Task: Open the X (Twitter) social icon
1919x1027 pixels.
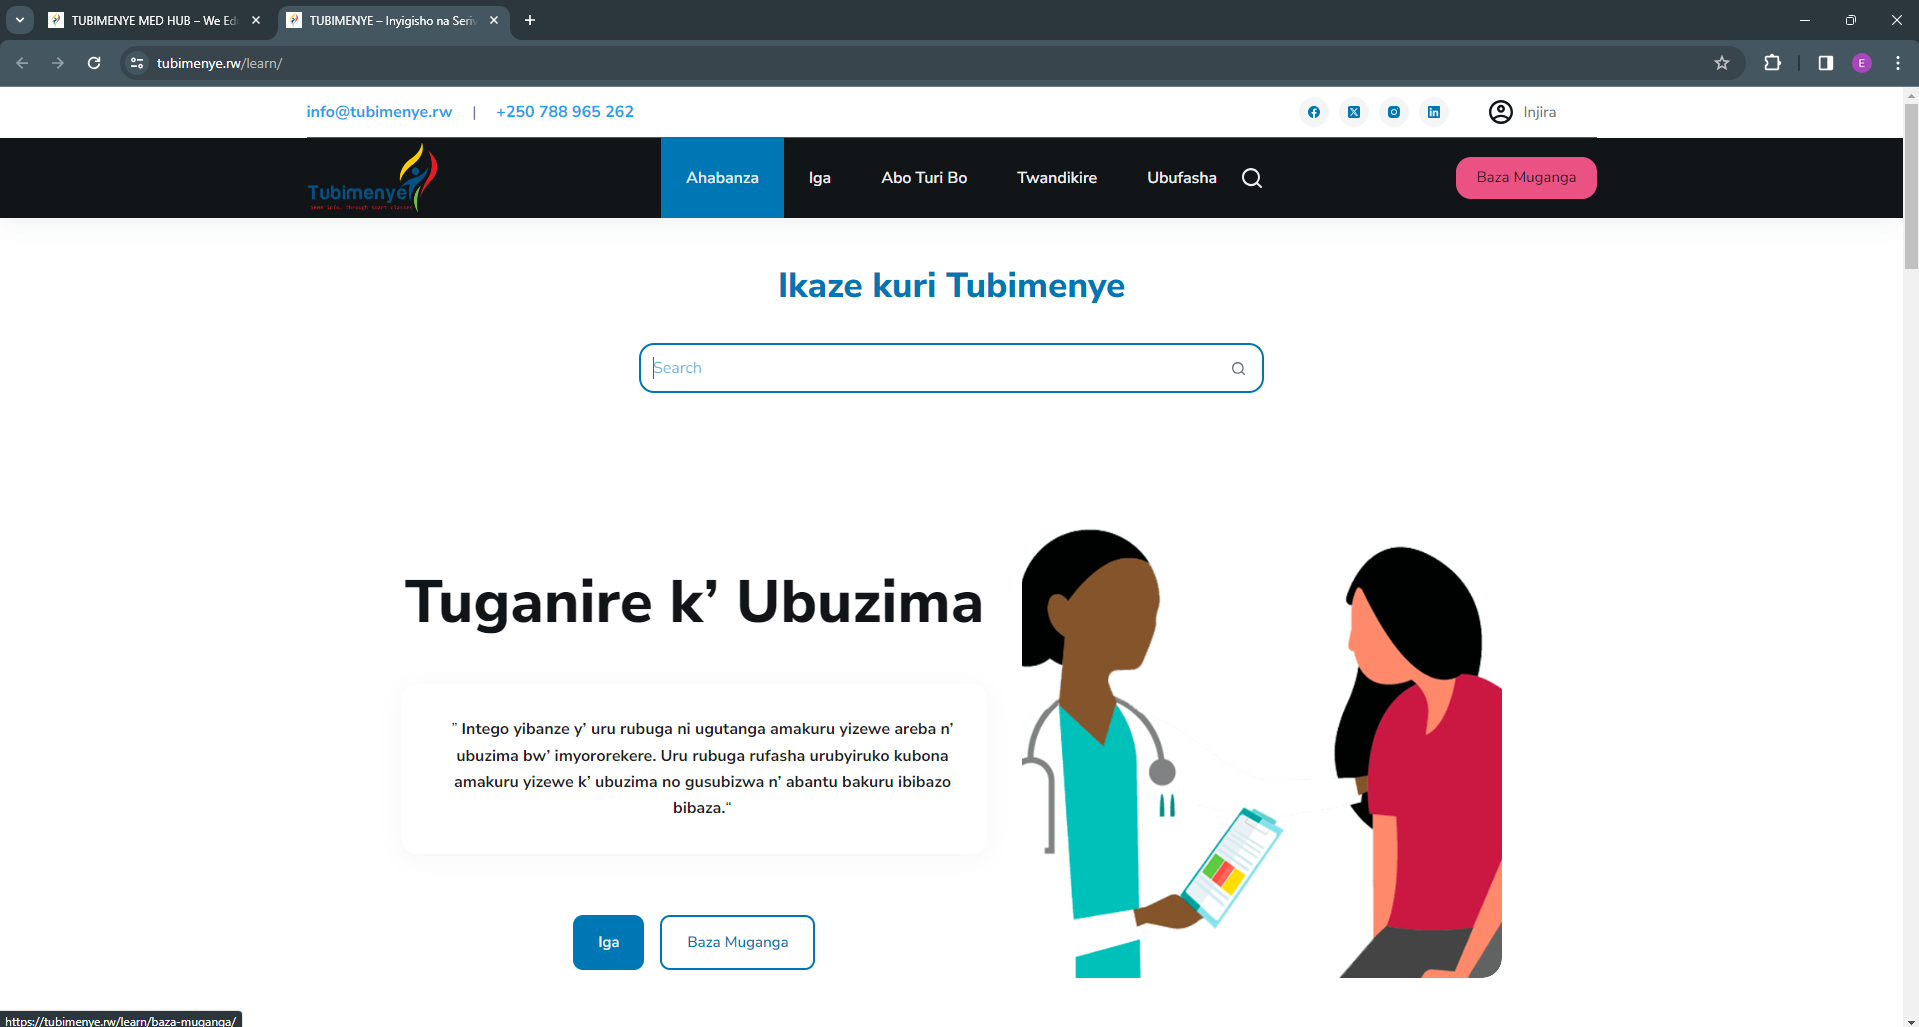Action: point(1354,112)
